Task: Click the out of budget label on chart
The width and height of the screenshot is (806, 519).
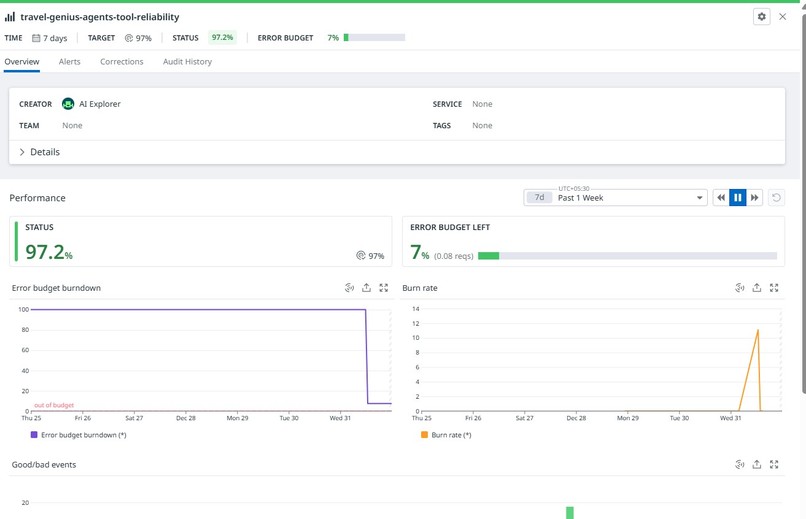Action: click(54, 405)
